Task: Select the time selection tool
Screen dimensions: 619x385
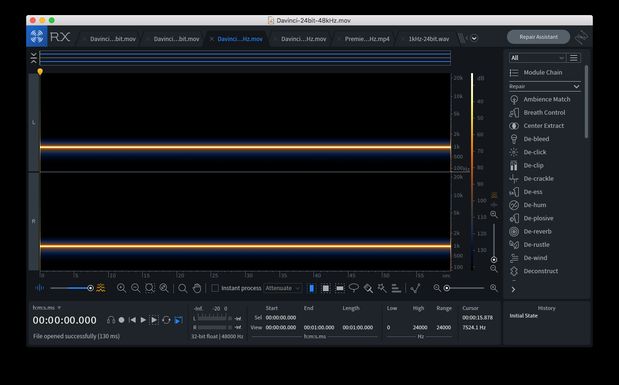Action: coord(311,288)
